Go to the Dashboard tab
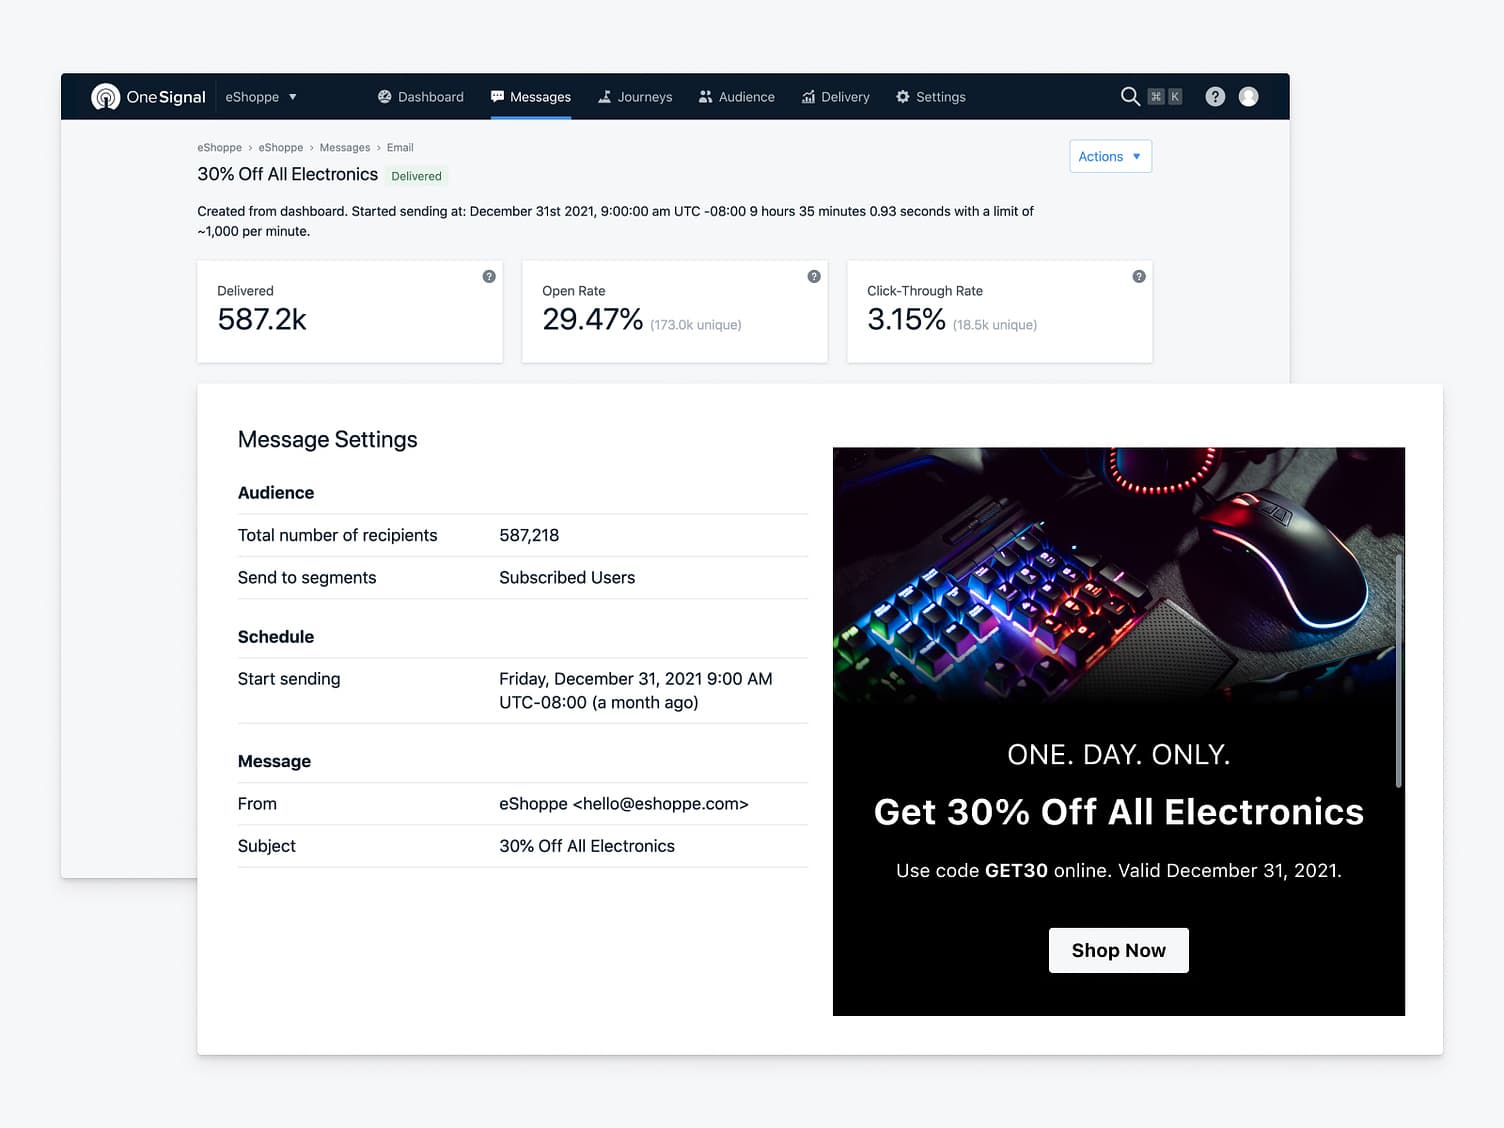This screenshot has width=1504, height=1128. (421, 97)
